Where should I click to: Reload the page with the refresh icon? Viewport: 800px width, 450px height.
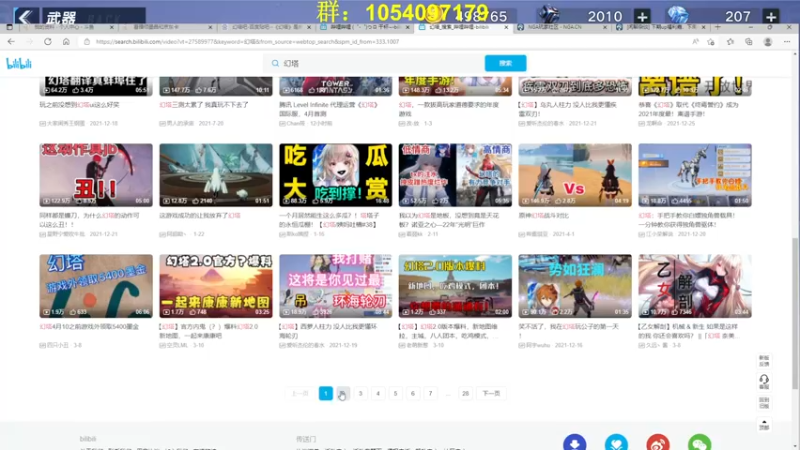[47, 42]
